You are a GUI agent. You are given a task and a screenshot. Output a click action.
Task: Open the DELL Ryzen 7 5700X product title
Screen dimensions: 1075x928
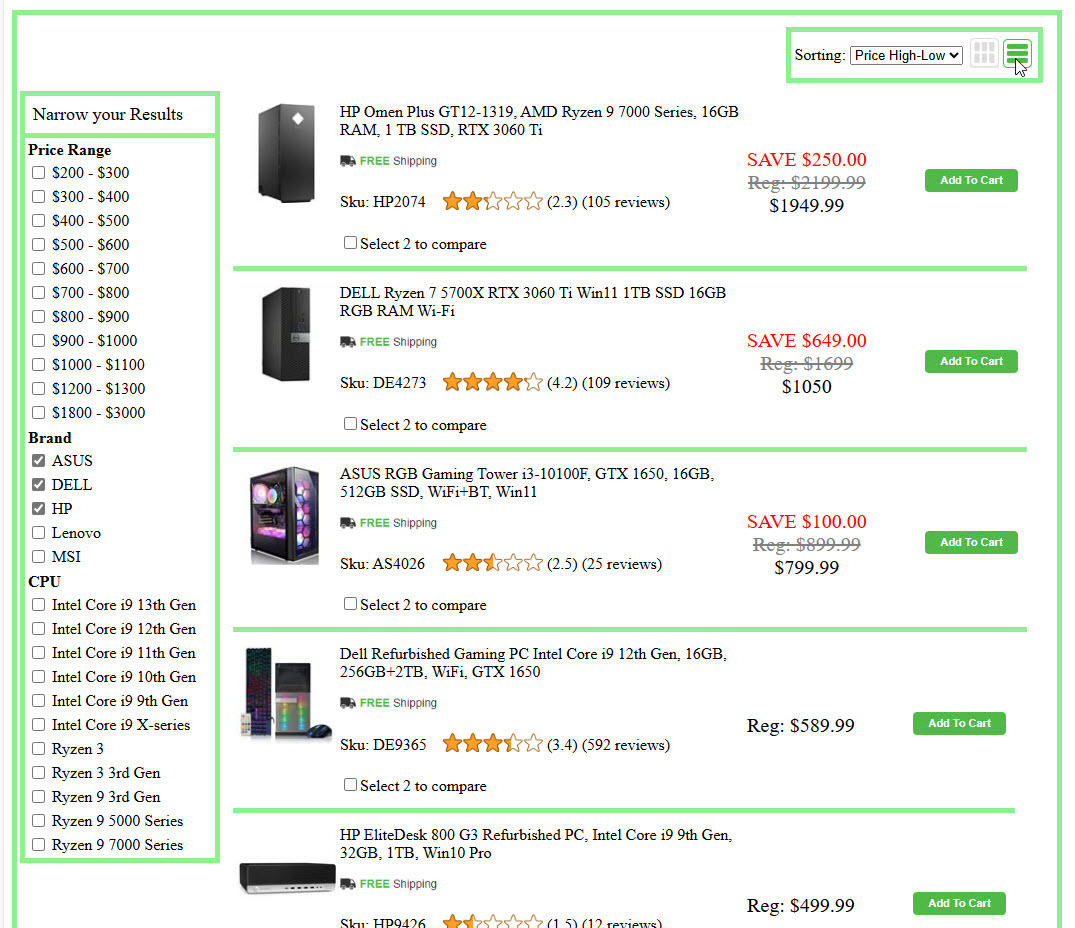pos(532,302)
